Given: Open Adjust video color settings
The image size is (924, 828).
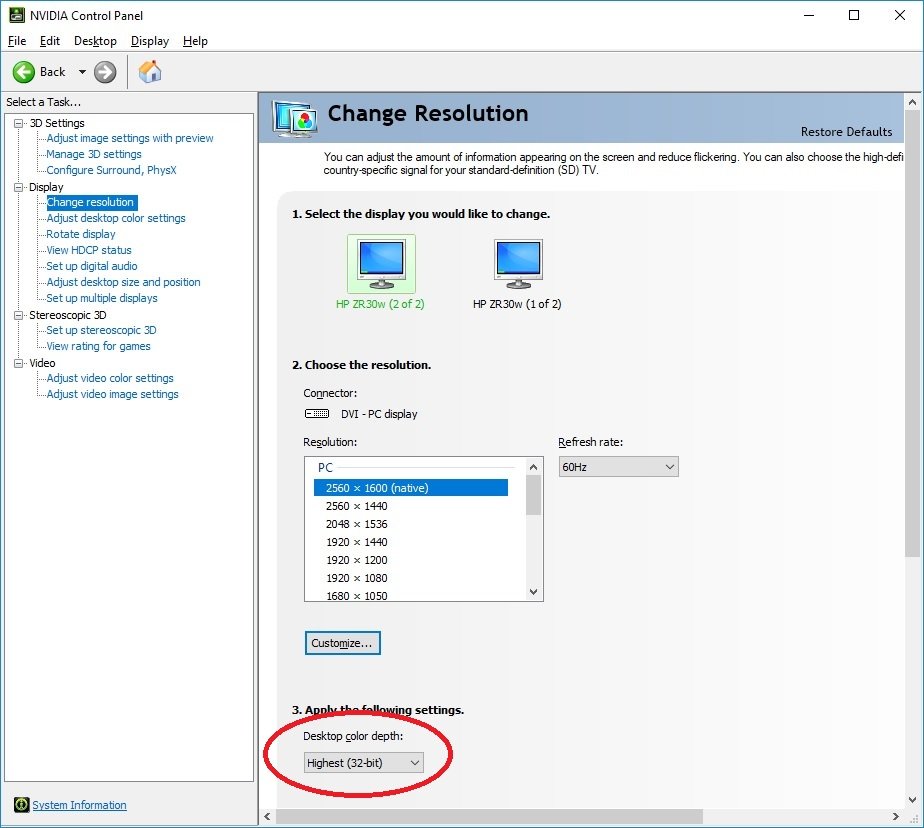Looking at the screenshot, I should (110, 378).
